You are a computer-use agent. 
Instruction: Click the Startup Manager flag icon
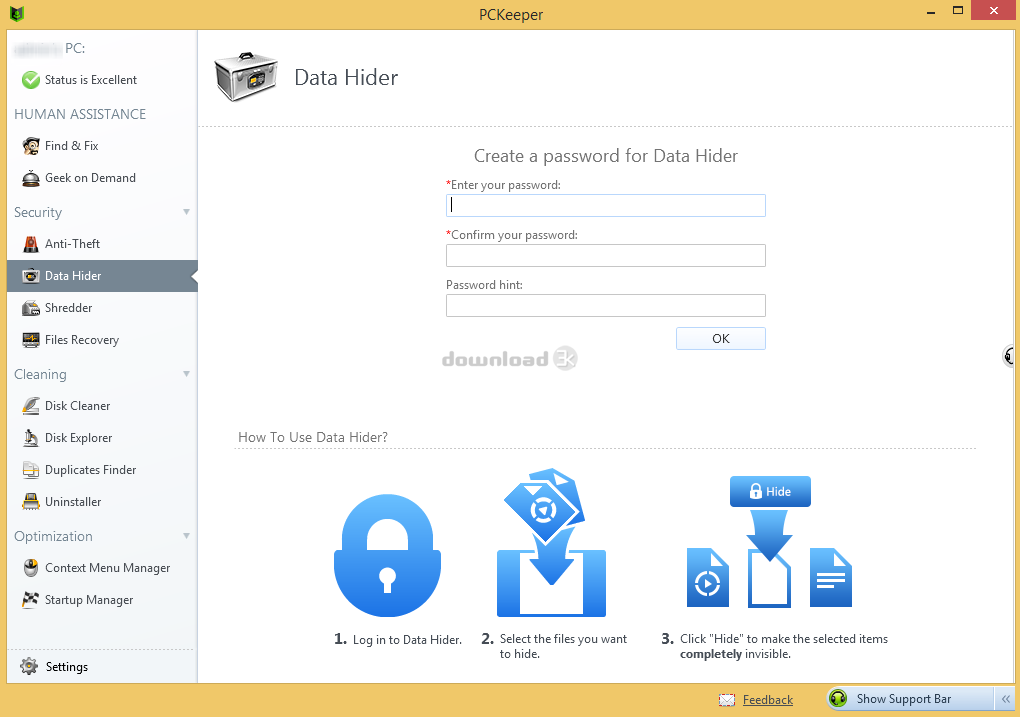(x=31, y=600)
